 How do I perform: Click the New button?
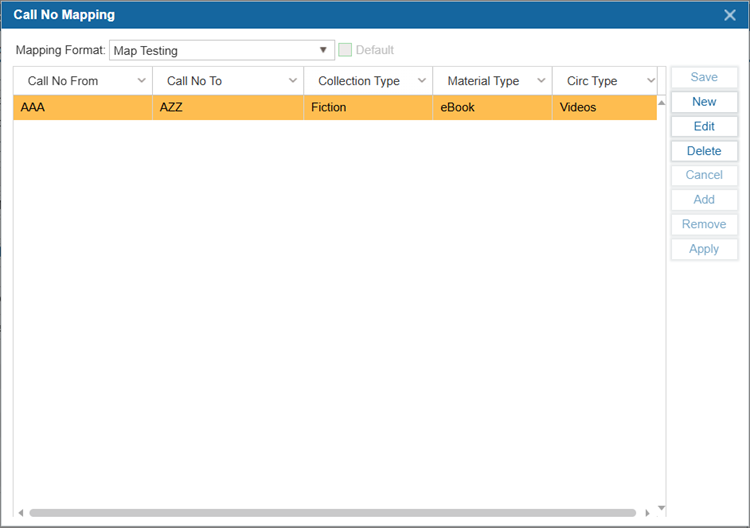pyautogui.click(x=704, y=102)
